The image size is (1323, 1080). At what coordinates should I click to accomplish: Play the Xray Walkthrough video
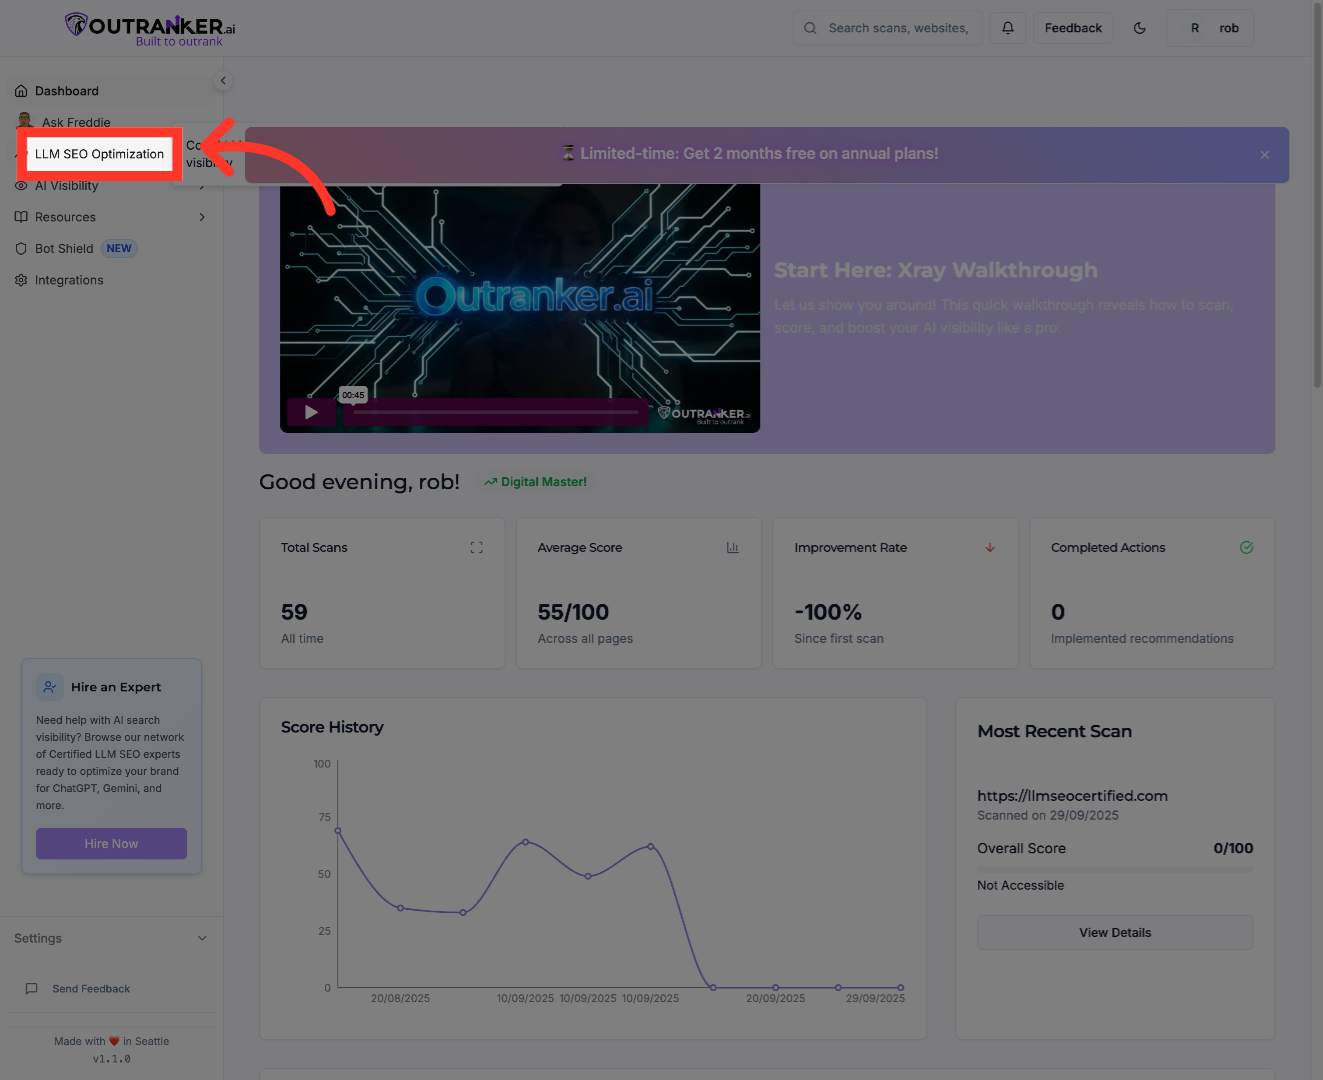coord(311,412)
